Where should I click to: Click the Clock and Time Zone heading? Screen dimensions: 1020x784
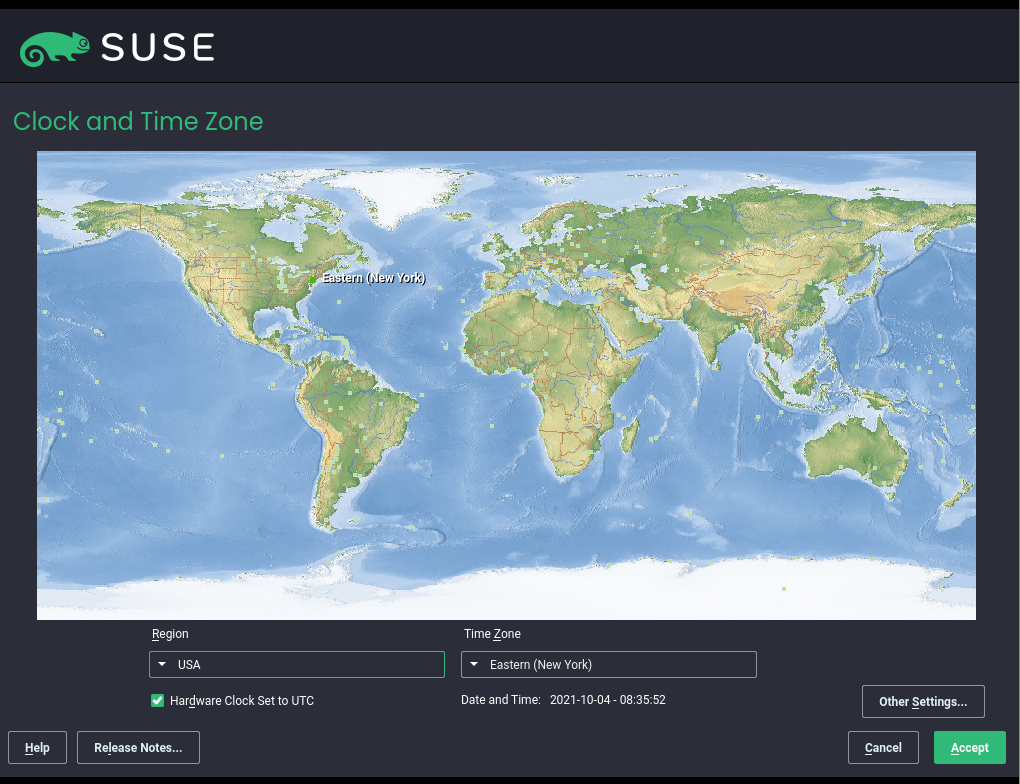click(138, 122)
